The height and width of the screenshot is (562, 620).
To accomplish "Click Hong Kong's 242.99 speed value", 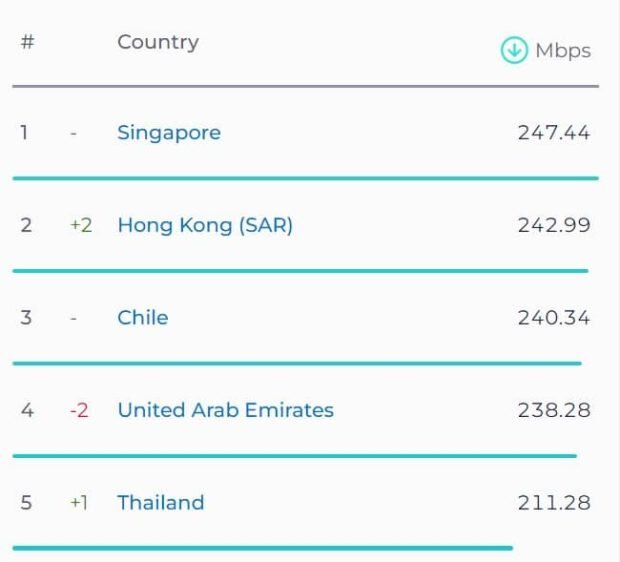I will pos(554,225).
